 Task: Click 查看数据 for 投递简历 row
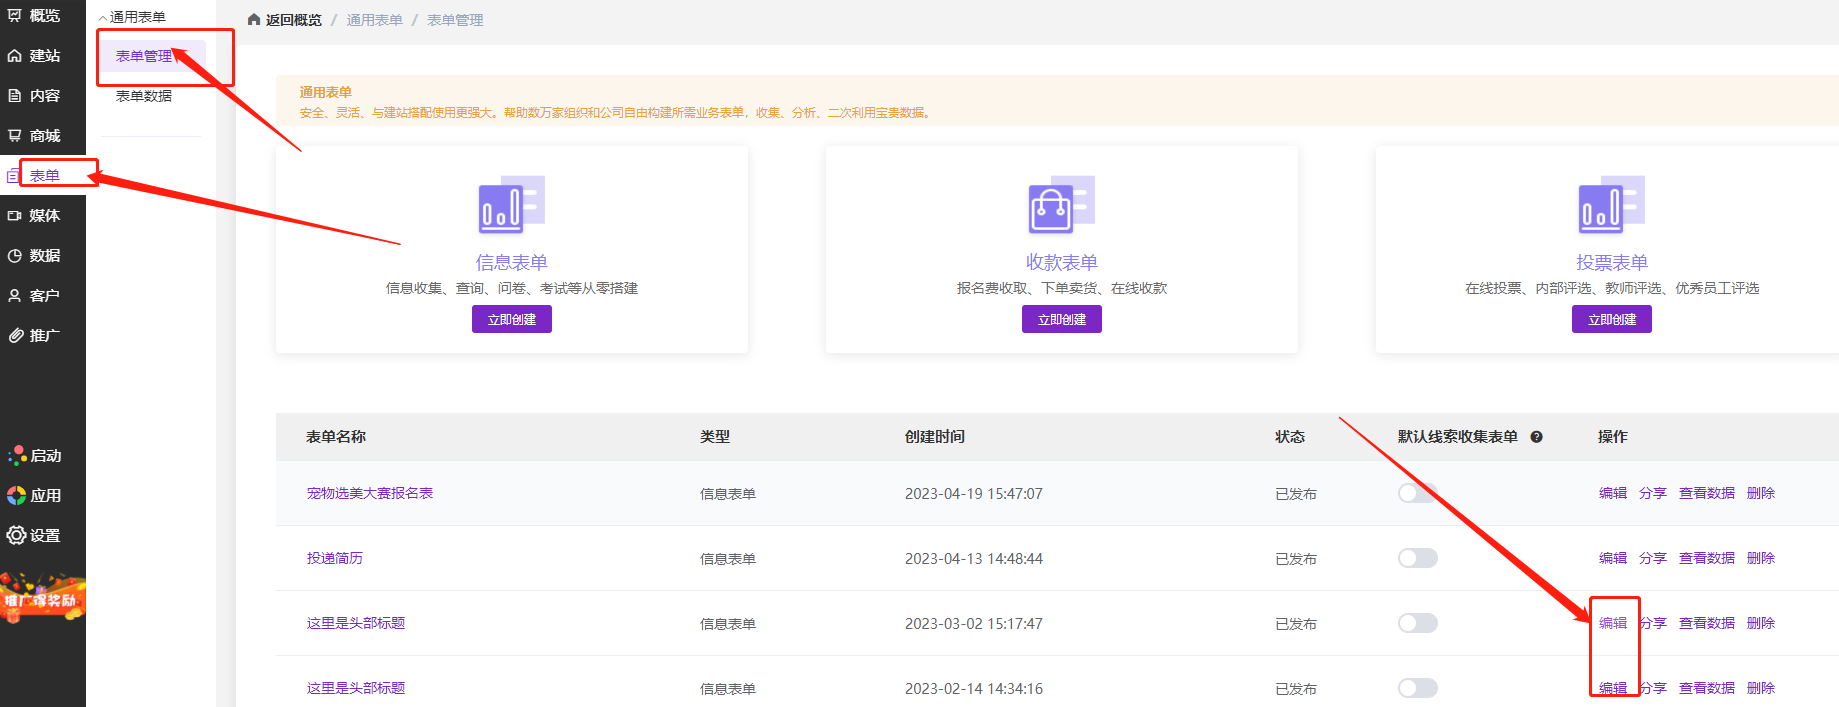(x=1706, y=558)
